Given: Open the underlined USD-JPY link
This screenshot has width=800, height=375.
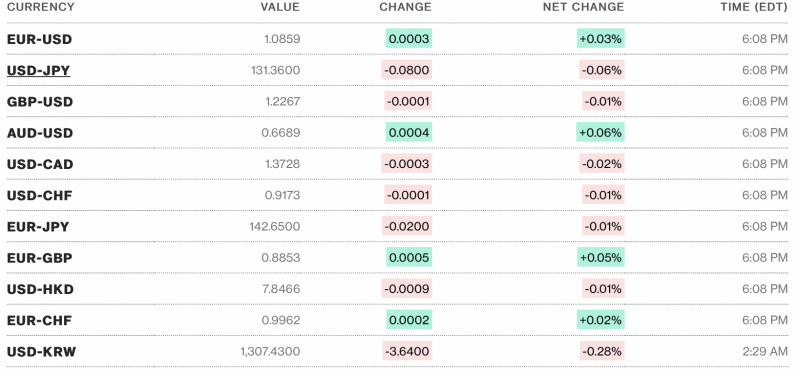Looking at the screenshot, I should pos(38,70).
